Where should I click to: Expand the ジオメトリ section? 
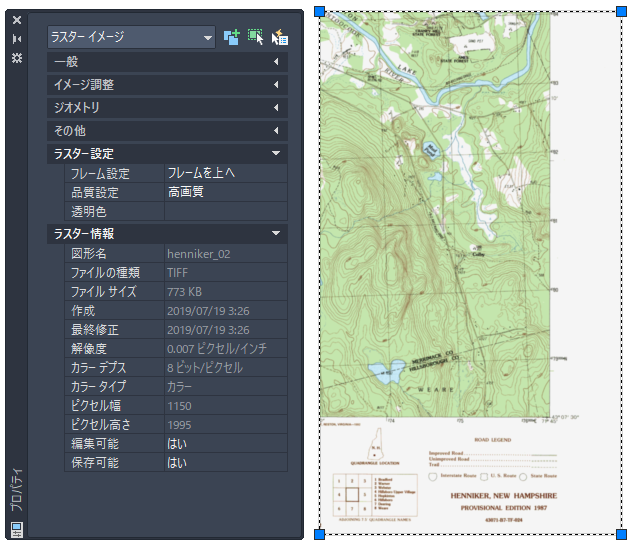(167, 107)
